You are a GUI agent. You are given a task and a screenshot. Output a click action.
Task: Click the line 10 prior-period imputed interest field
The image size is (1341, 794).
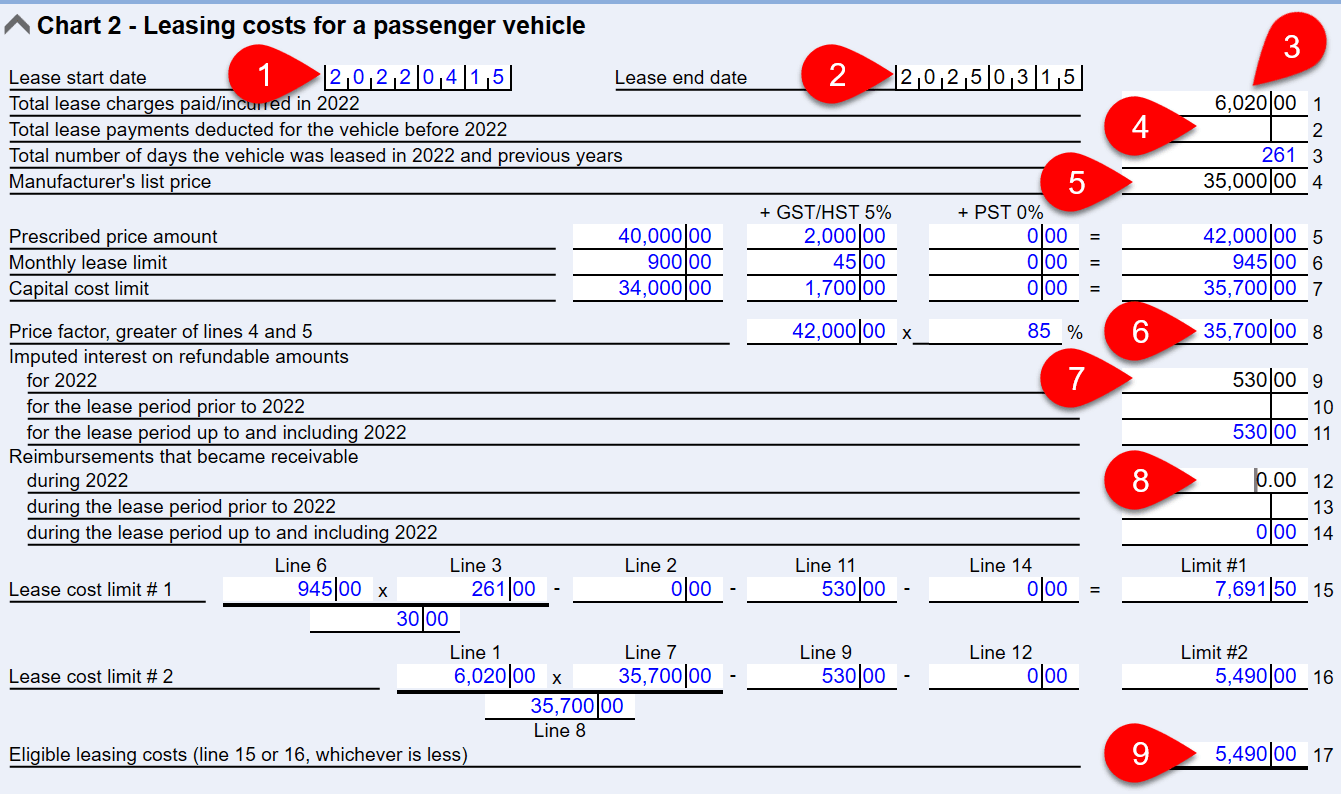pyautogui.click(x=1214, y=406)
